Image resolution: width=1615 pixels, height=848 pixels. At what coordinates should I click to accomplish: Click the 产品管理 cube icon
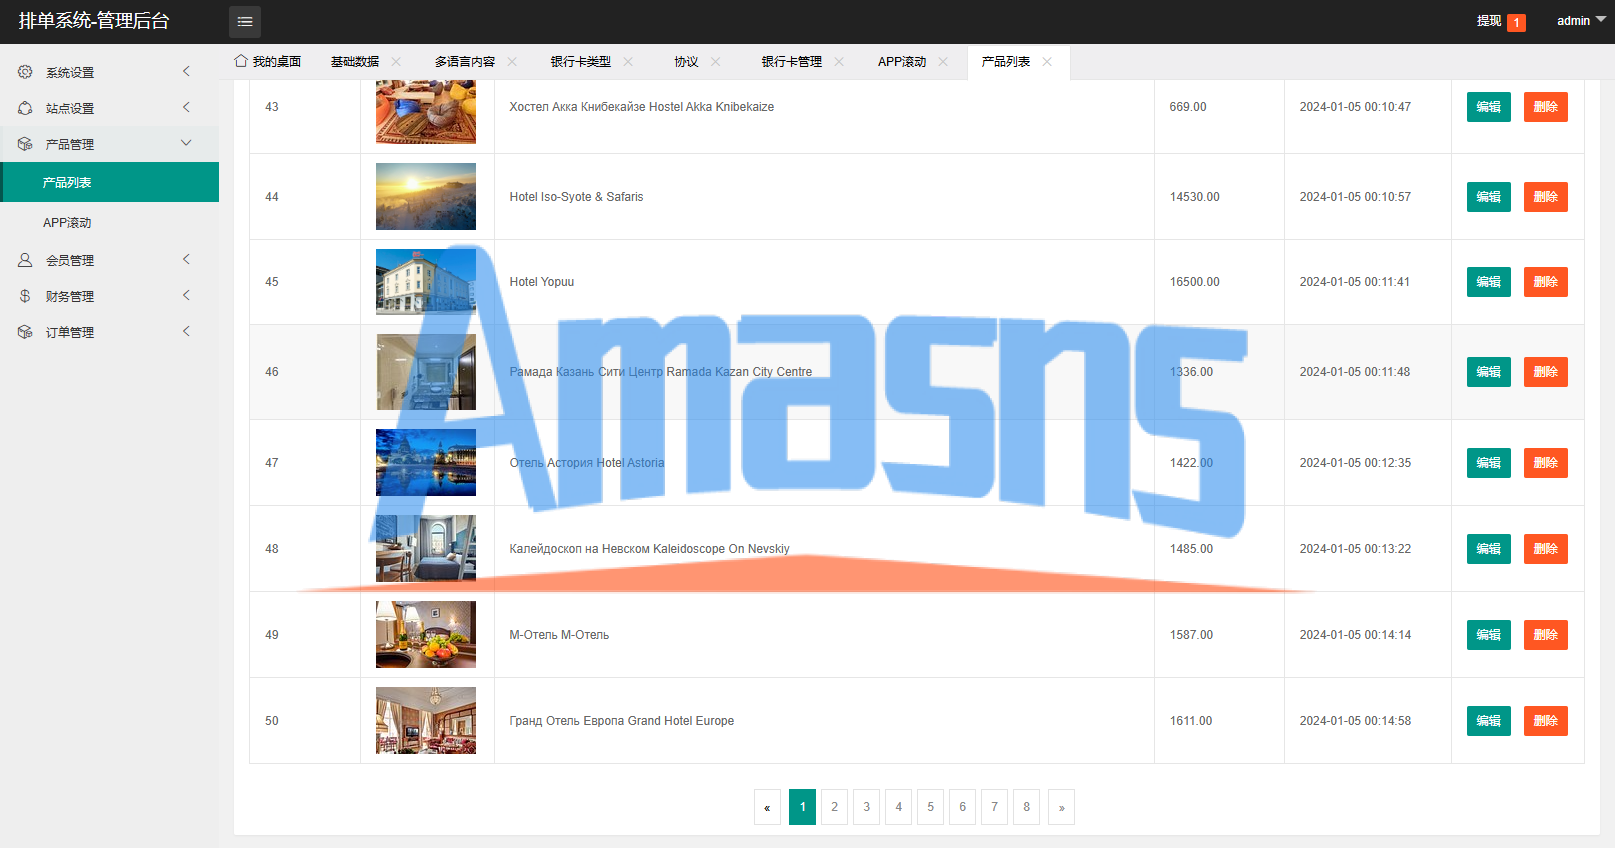[25, 144]
